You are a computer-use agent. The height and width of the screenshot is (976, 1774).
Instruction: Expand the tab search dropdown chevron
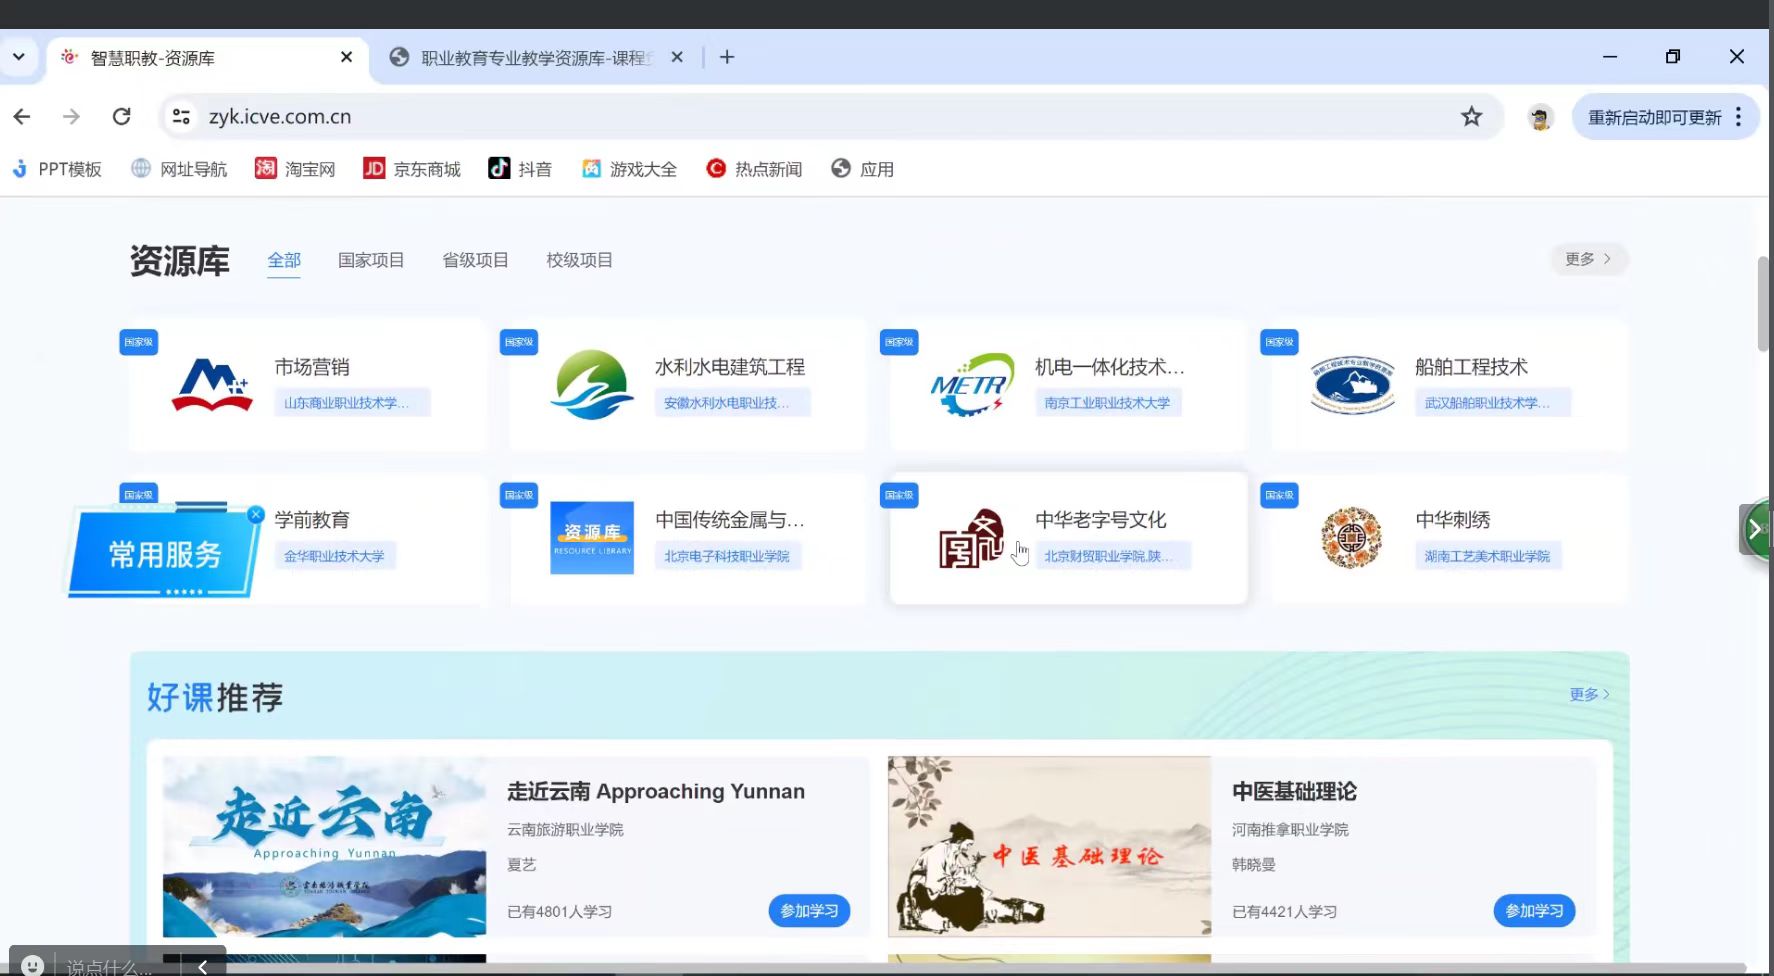(x=19, y=57)
